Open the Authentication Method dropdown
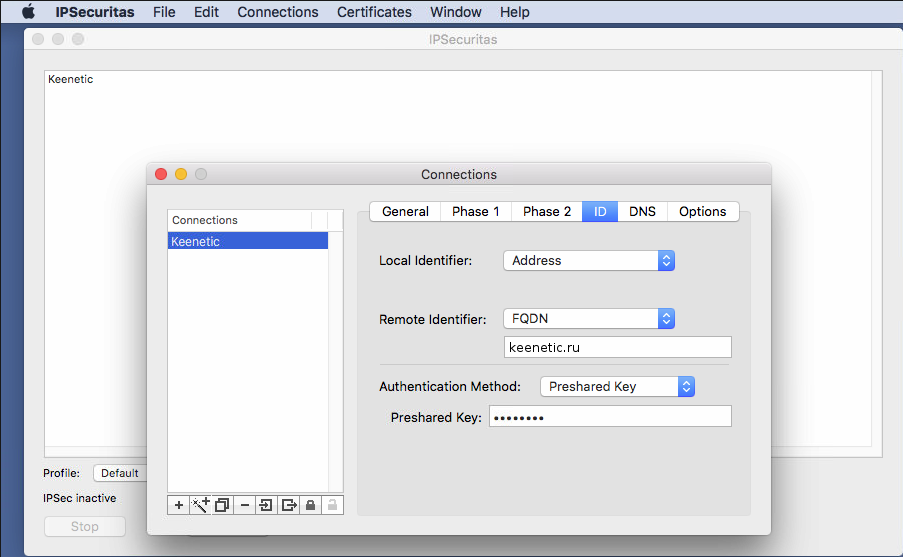This screenshot has width=903, height=557. point(617,386)
